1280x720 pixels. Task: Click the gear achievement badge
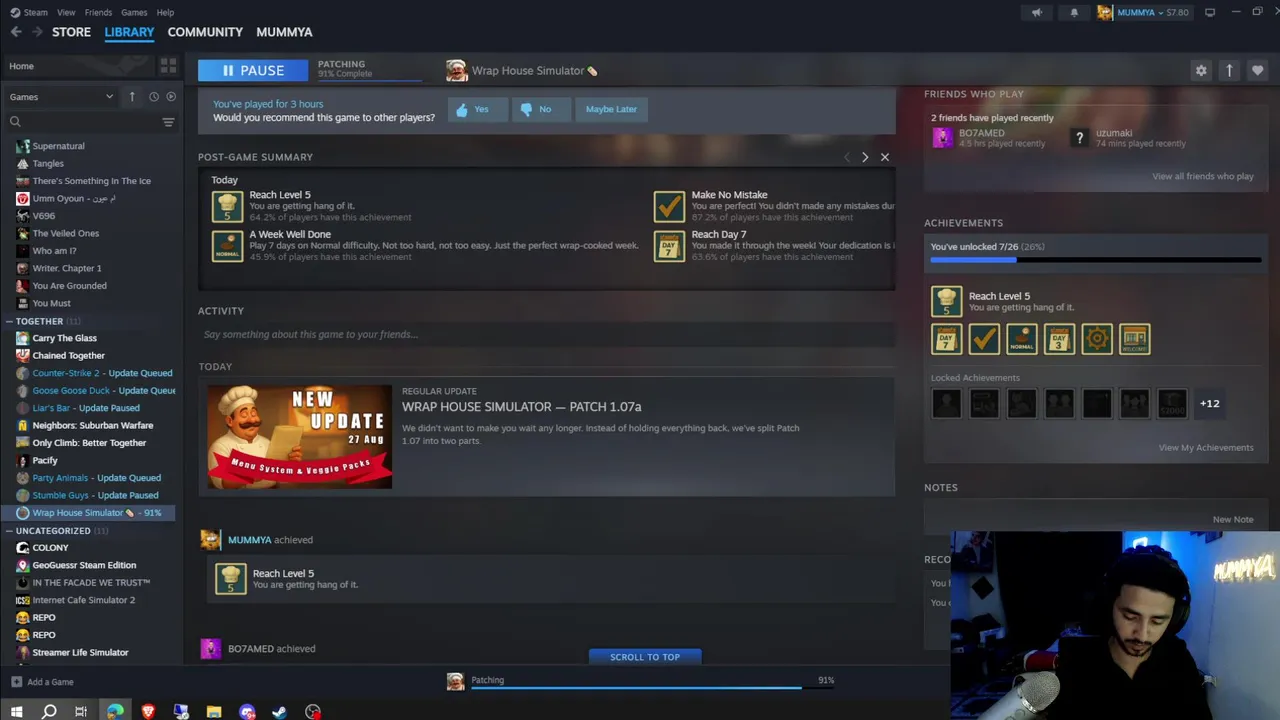pos(1097,339)
